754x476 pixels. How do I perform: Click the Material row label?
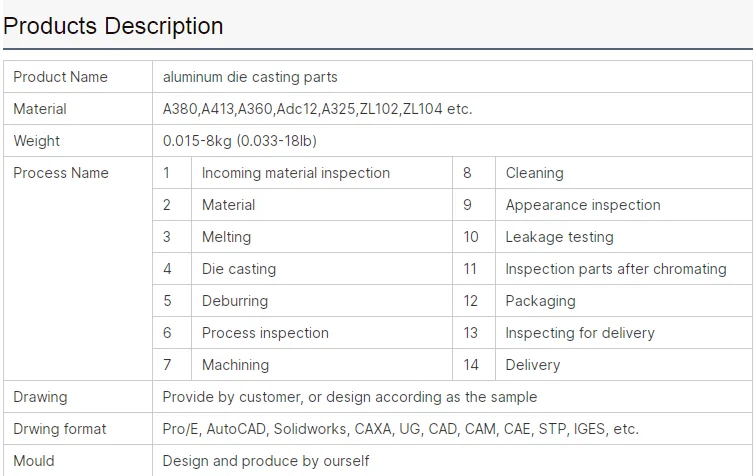[40, 109]
